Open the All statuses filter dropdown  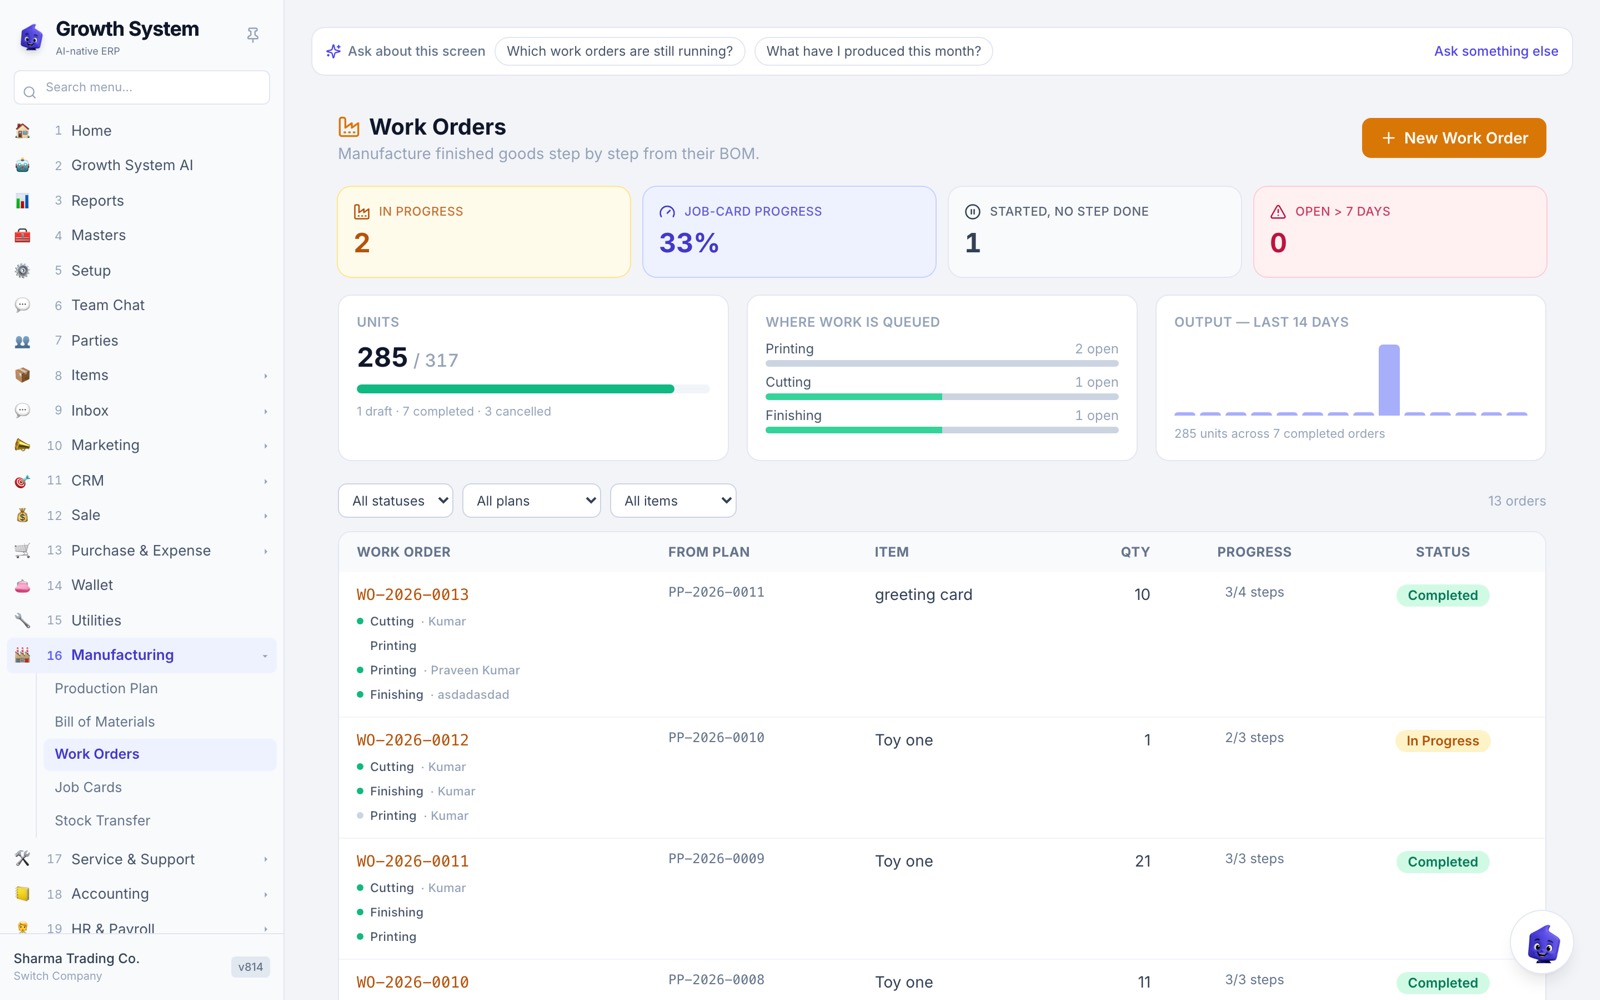(396, 501)
